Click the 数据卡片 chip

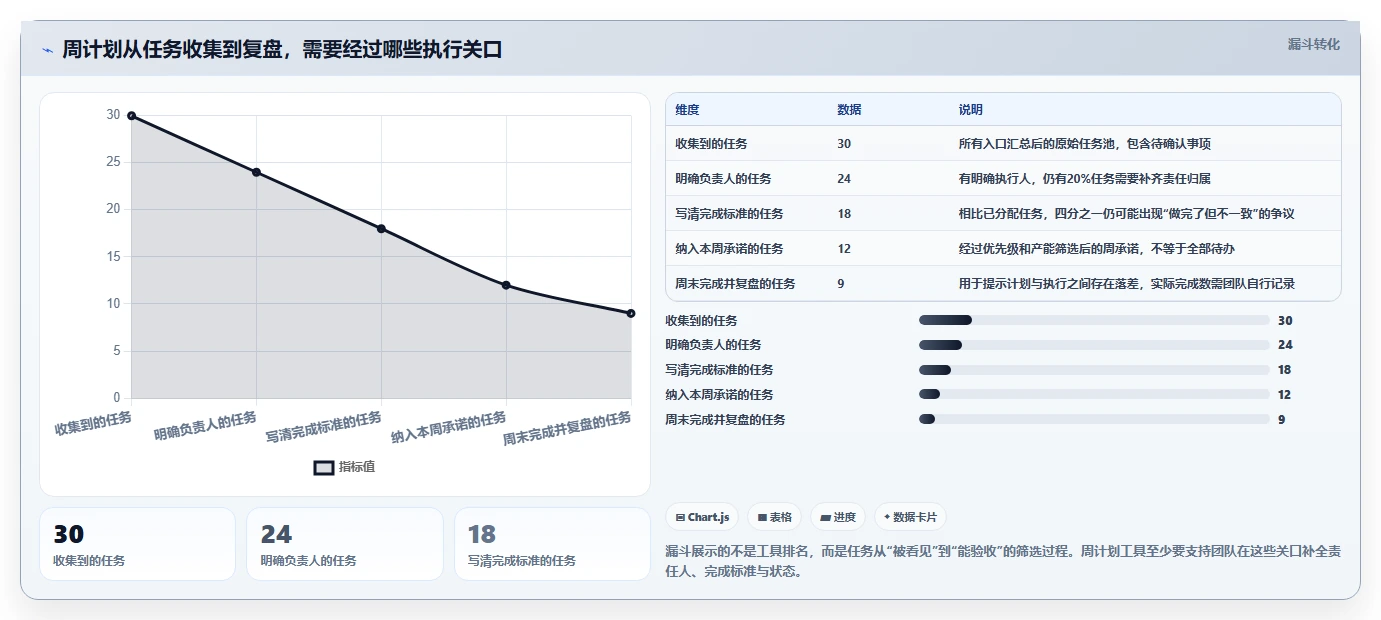[x=910, y=517]
